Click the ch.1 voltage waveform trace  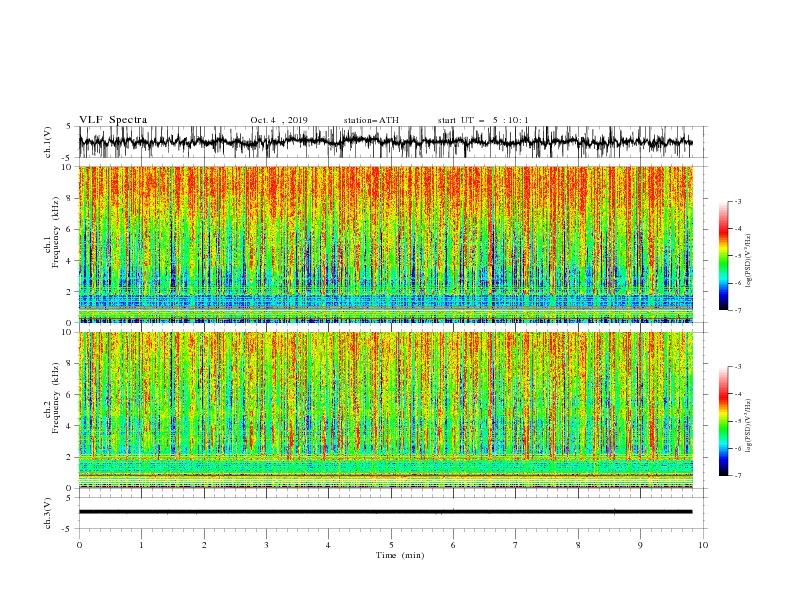tap(385, 142)
